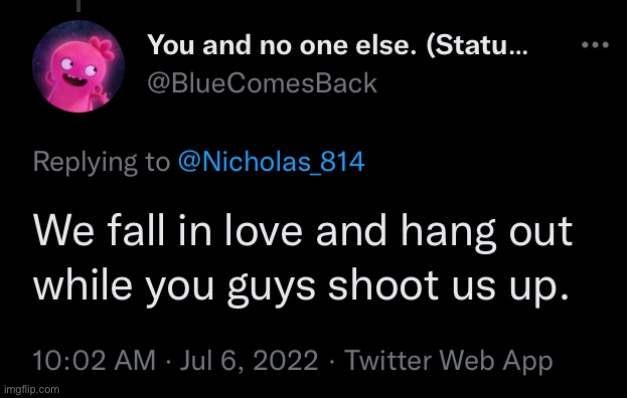Image resolution: width=627 pixels, height=398 pixels.
Task: Visit the @BlueComesBack handle
Action: 262,83
